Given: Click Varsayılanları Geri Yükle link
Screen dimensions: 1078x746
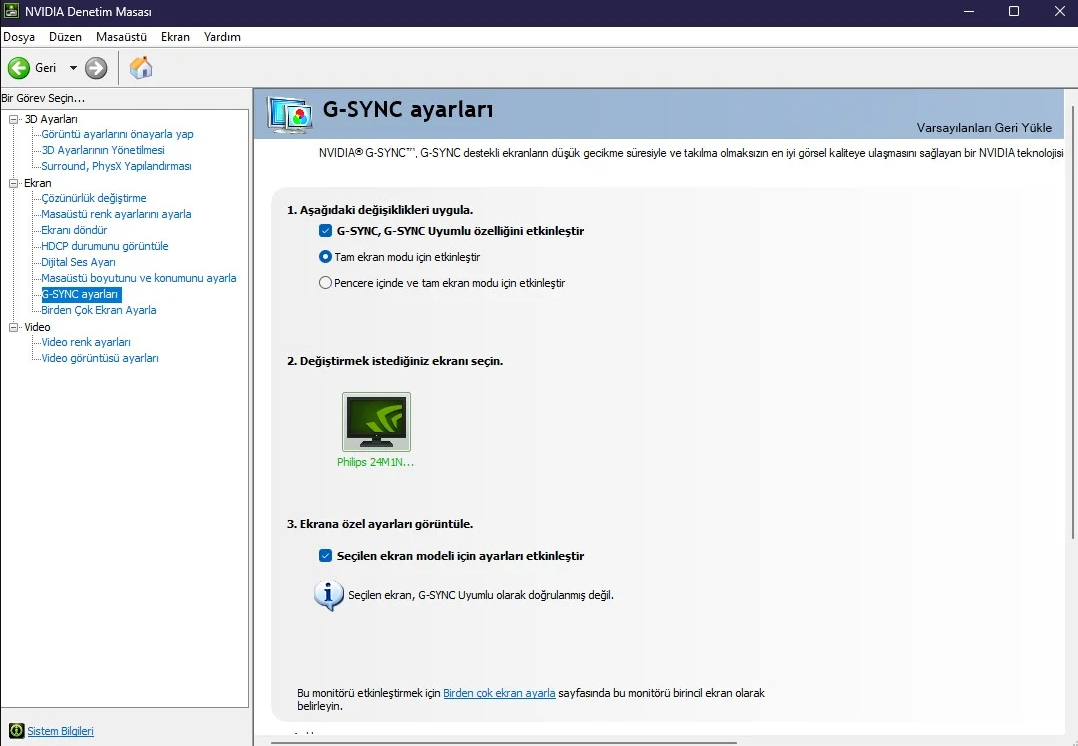Looking at the screenshot, I should point(983,128).
